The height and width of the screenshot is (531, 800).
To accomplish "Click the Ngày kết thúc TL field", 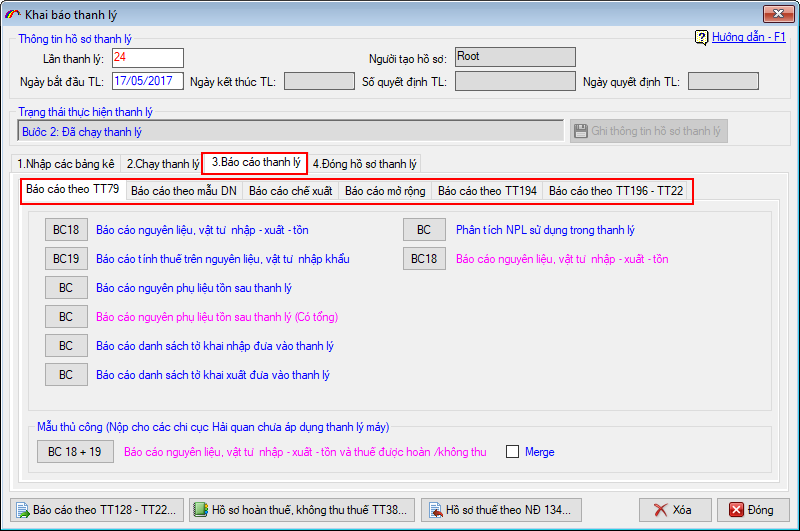I will (319, 81).
